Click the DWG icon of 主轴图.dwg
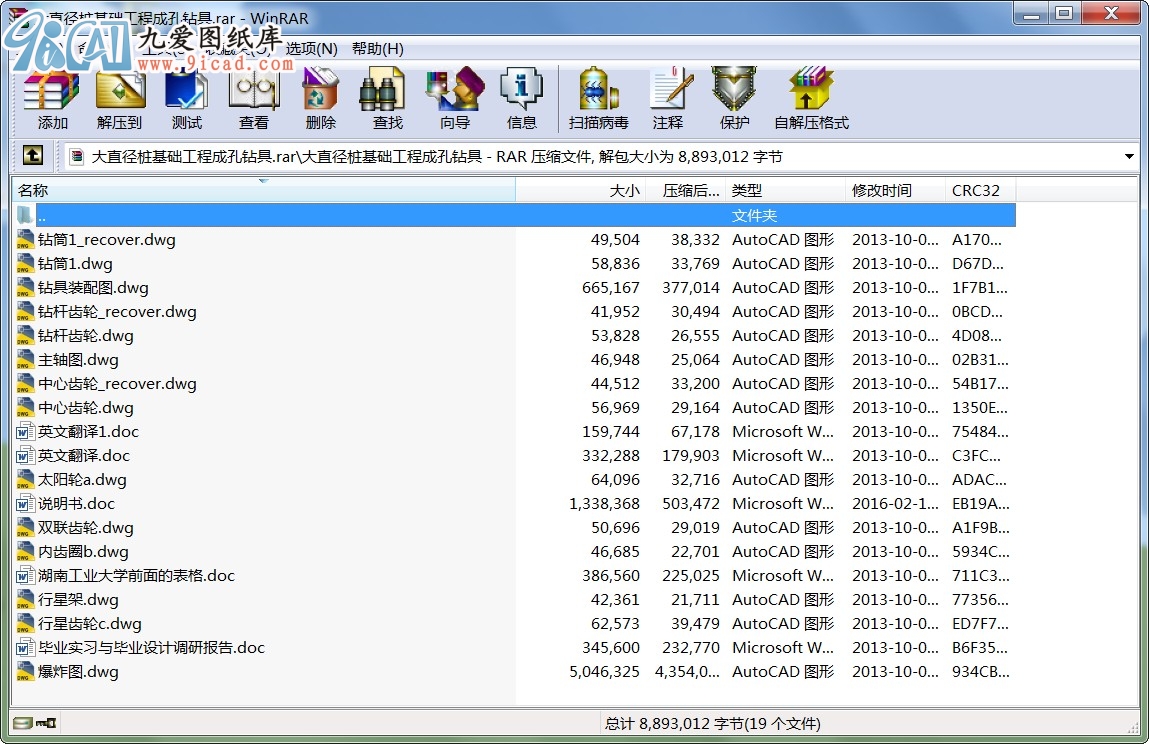 coord(26,360)
